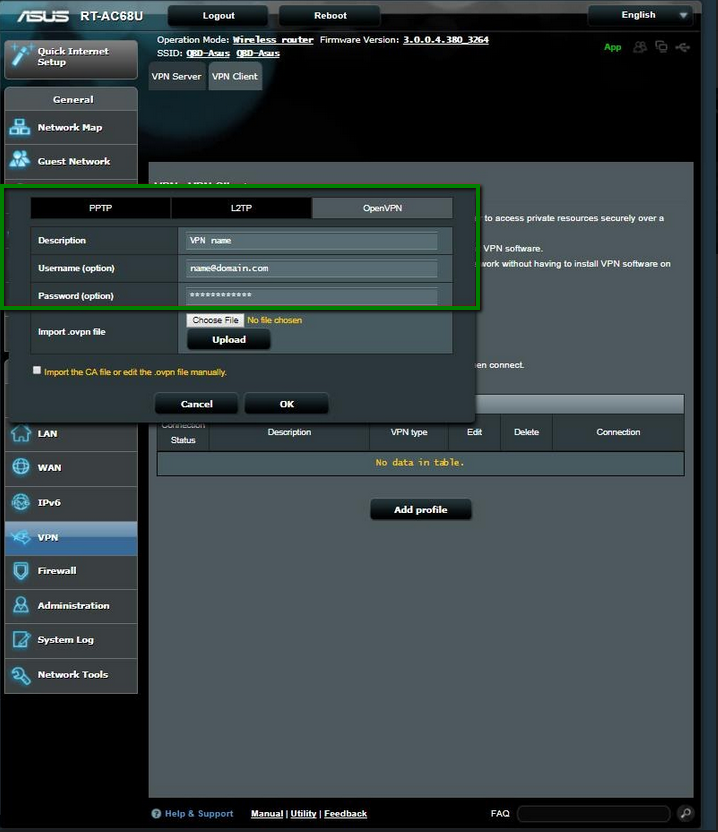
Task: Click the Help & Support question icon
Action: pos(156,813)
